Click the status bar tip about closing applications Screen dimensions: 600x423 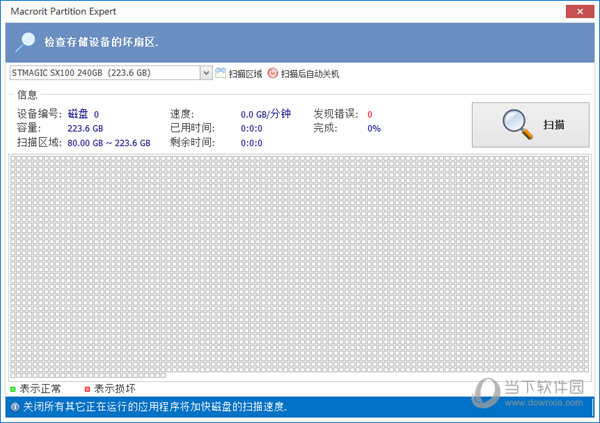tap(155, 407)
